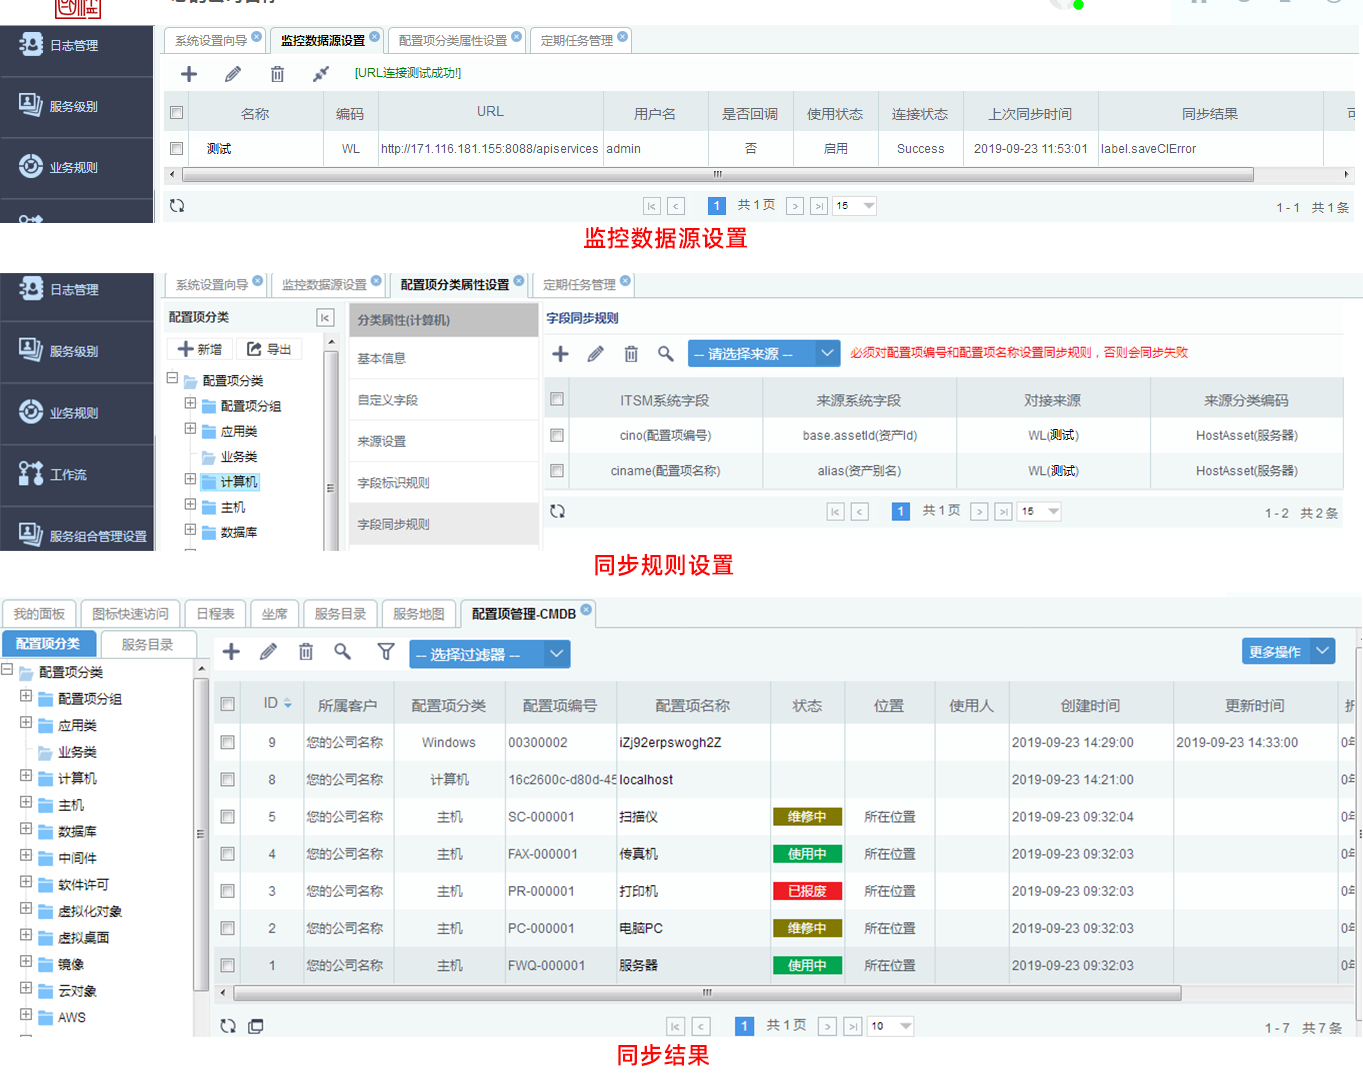
Task: Select 自定义字段 in attribute menu
Action: point(444,400)
